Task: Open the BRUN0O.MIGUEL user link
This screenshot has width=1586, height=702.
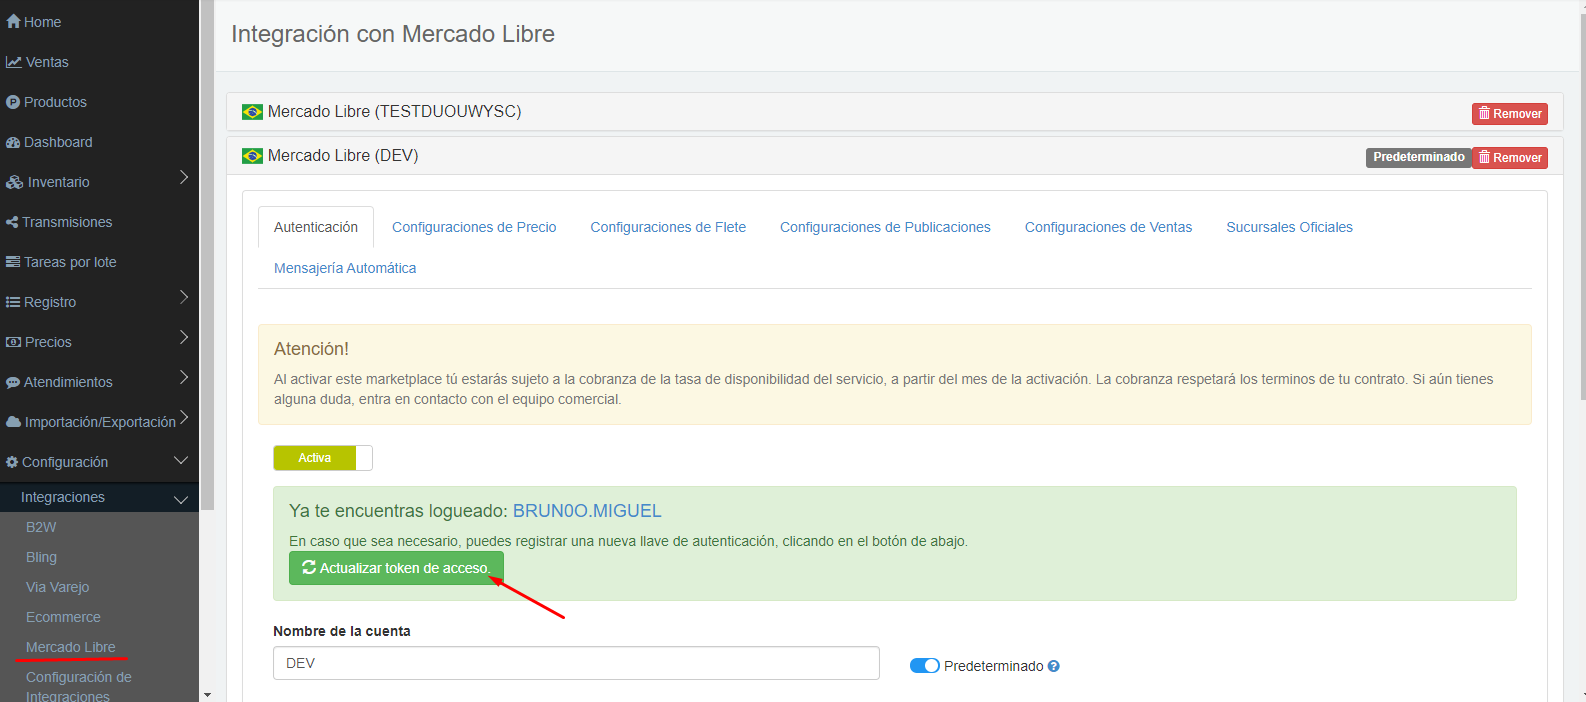Action: [x=587, y=511]
